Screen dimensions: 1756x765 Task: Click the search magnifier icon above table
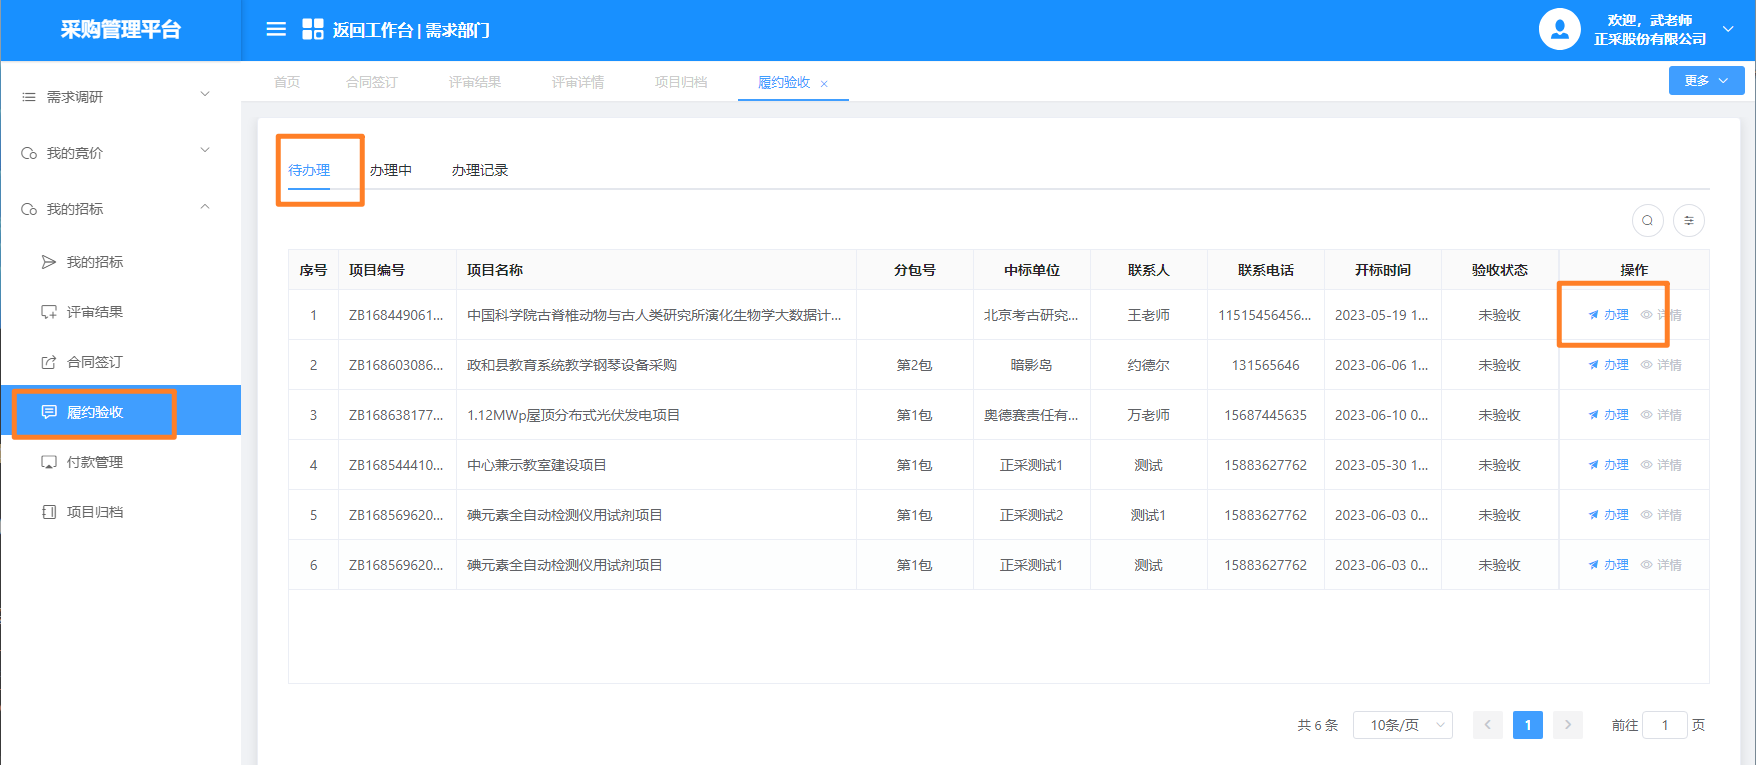click(1647, 221)
